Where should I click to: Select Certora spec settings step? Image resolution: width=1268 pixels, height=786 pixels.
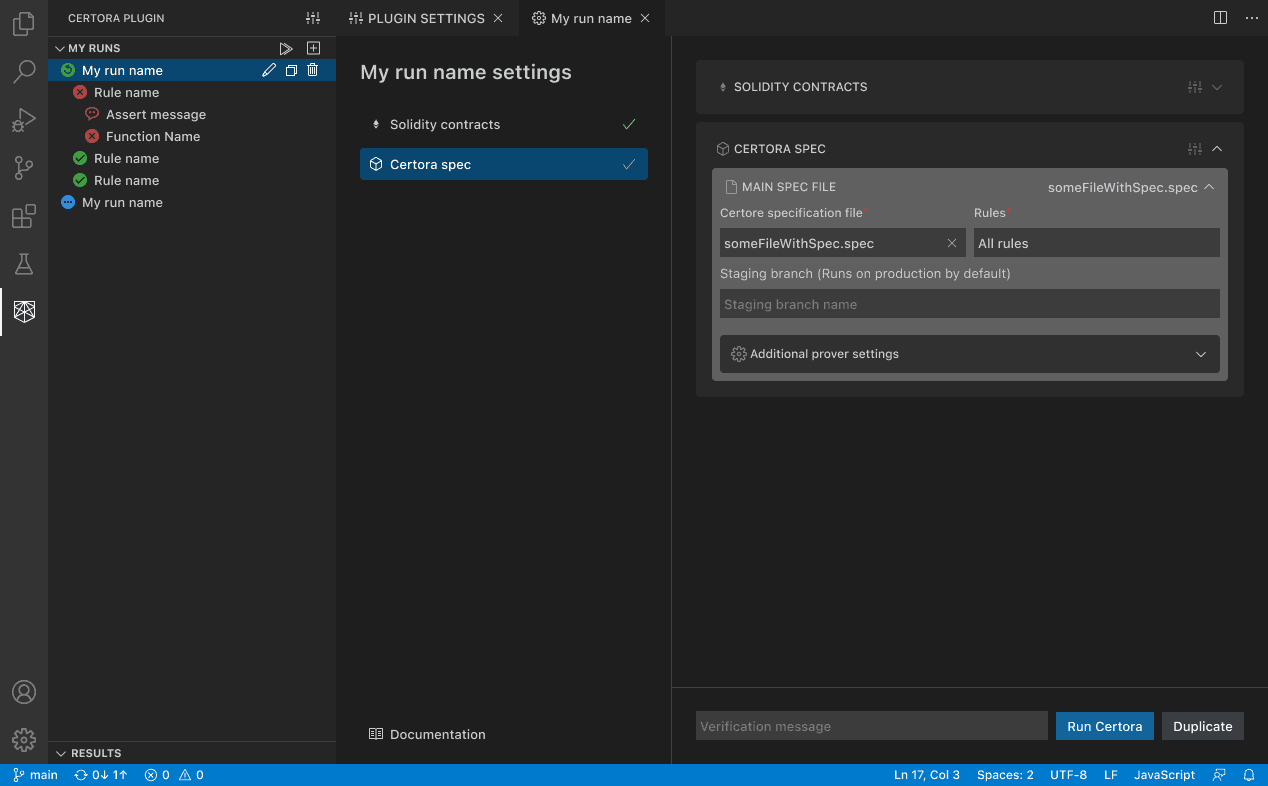click(x=504, y=164)
